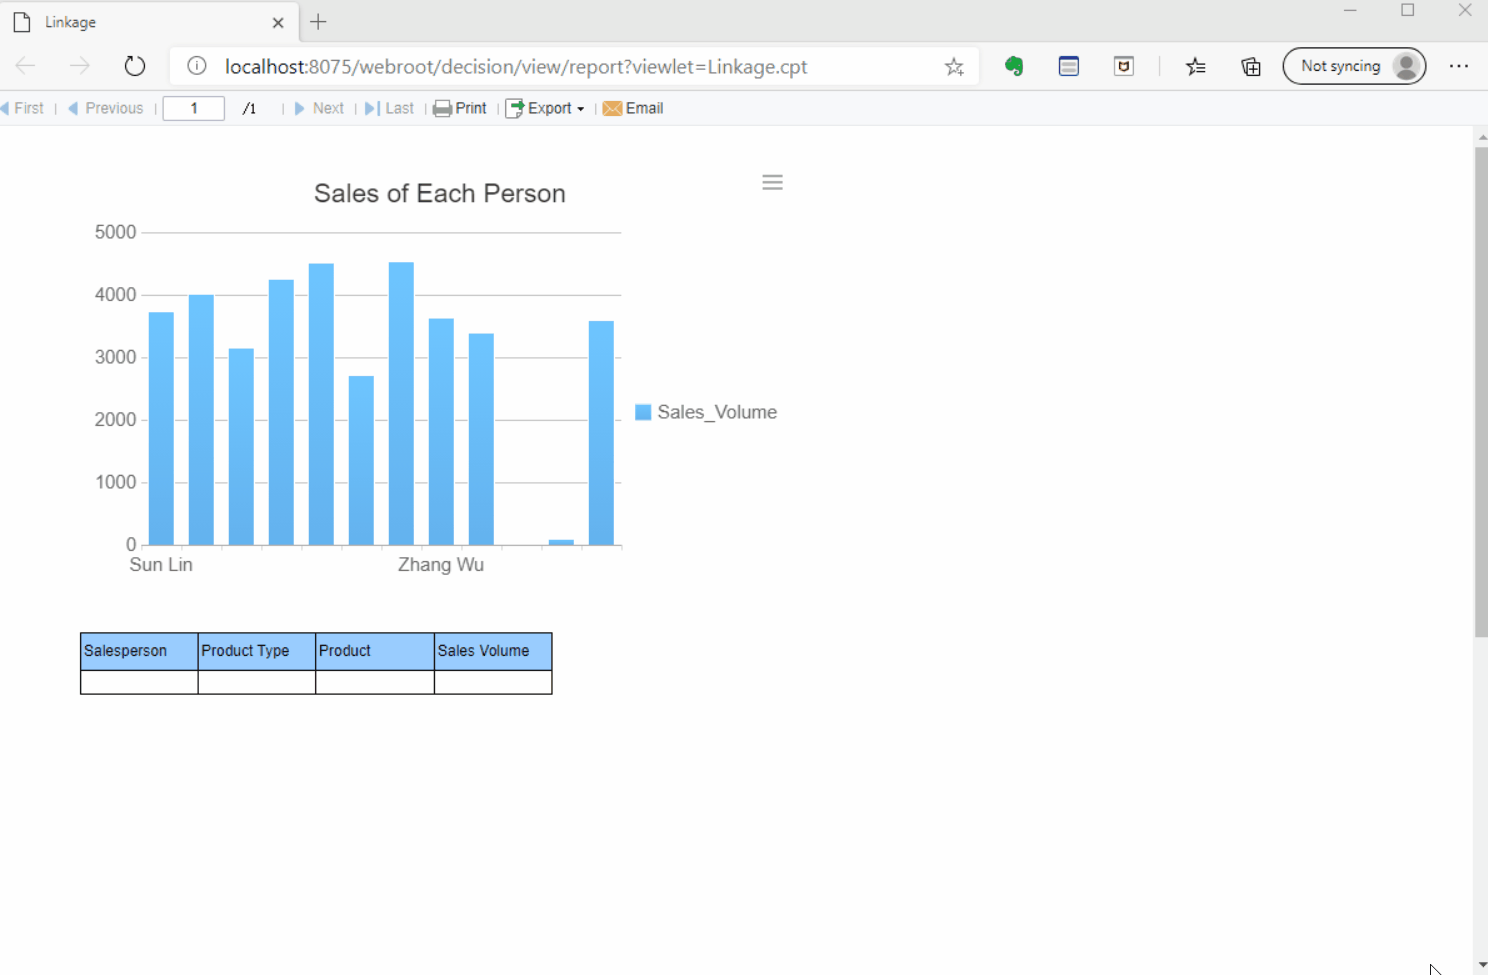Click the Not syncing profile button

click(x=1354, y=66)
